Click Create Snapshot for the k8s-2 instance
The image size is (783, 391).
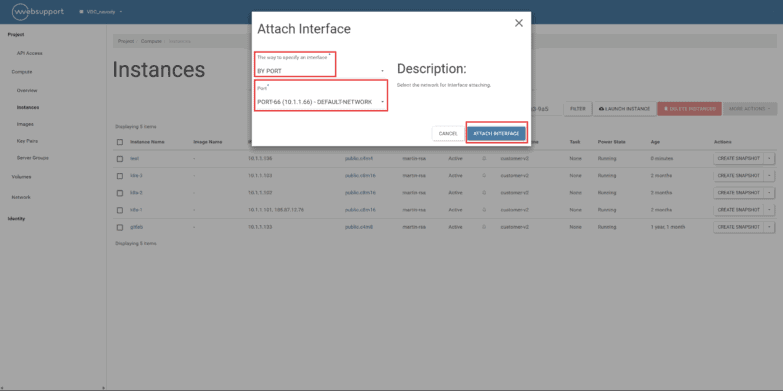[x=738, y=193]
